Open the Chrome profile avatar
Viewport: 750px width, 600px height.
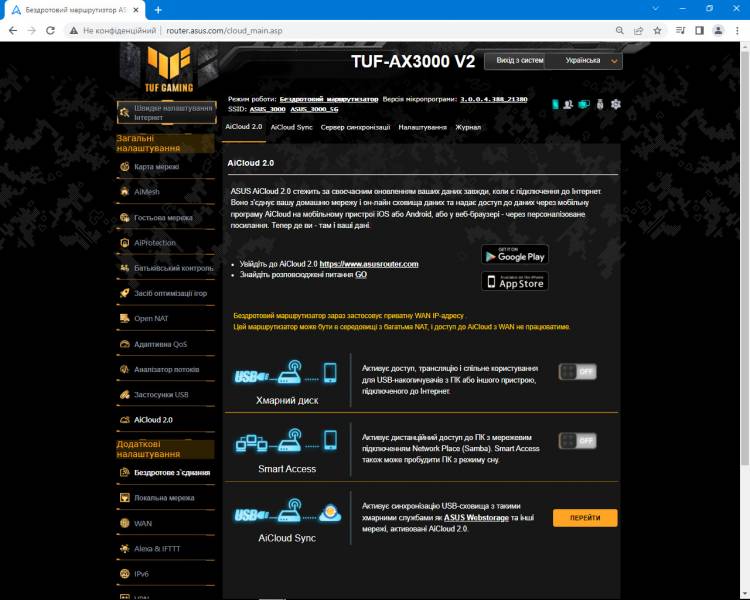[x=718, y=31]
